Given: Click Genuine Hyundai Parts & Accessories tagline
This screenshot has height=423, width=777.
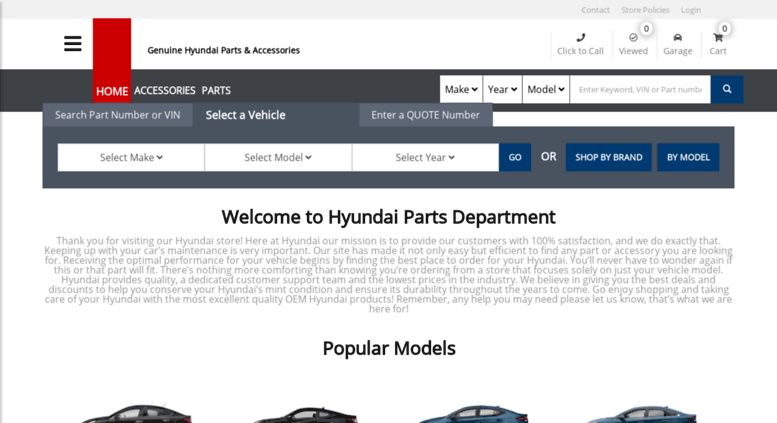Looking at the screenshot, I should coord(223,50).
